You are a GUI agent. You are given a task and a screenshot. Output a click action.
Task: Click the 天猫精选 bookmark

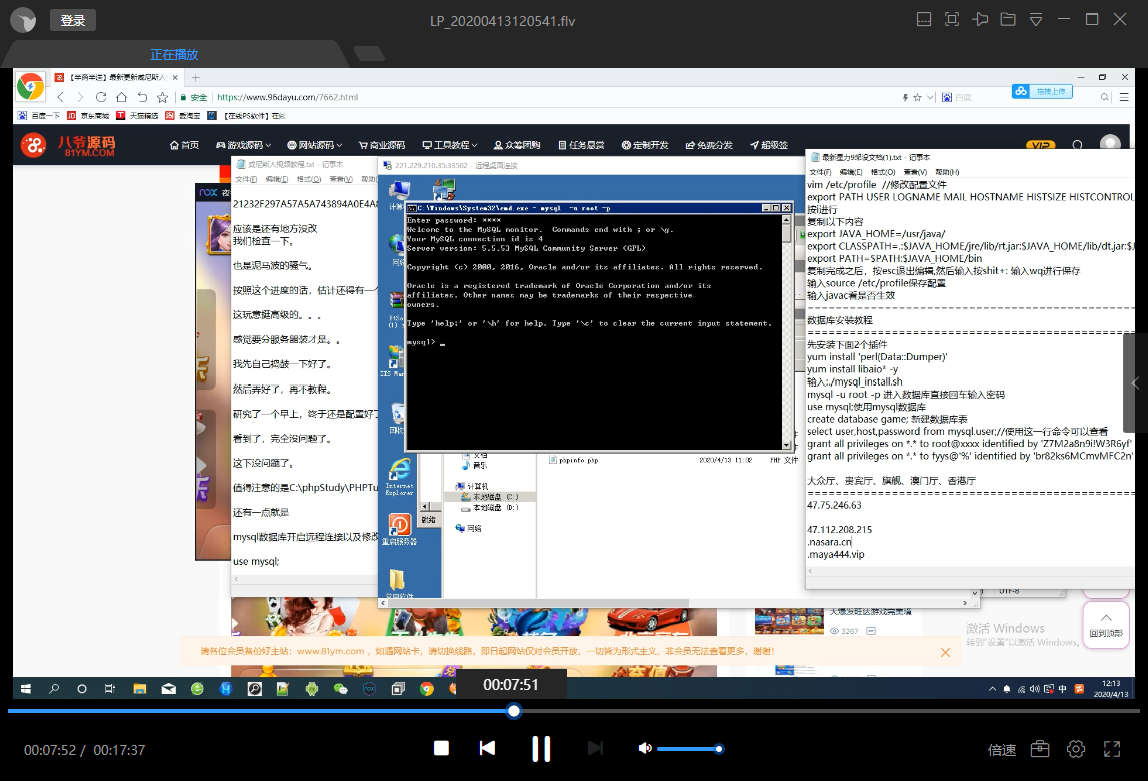137,116
